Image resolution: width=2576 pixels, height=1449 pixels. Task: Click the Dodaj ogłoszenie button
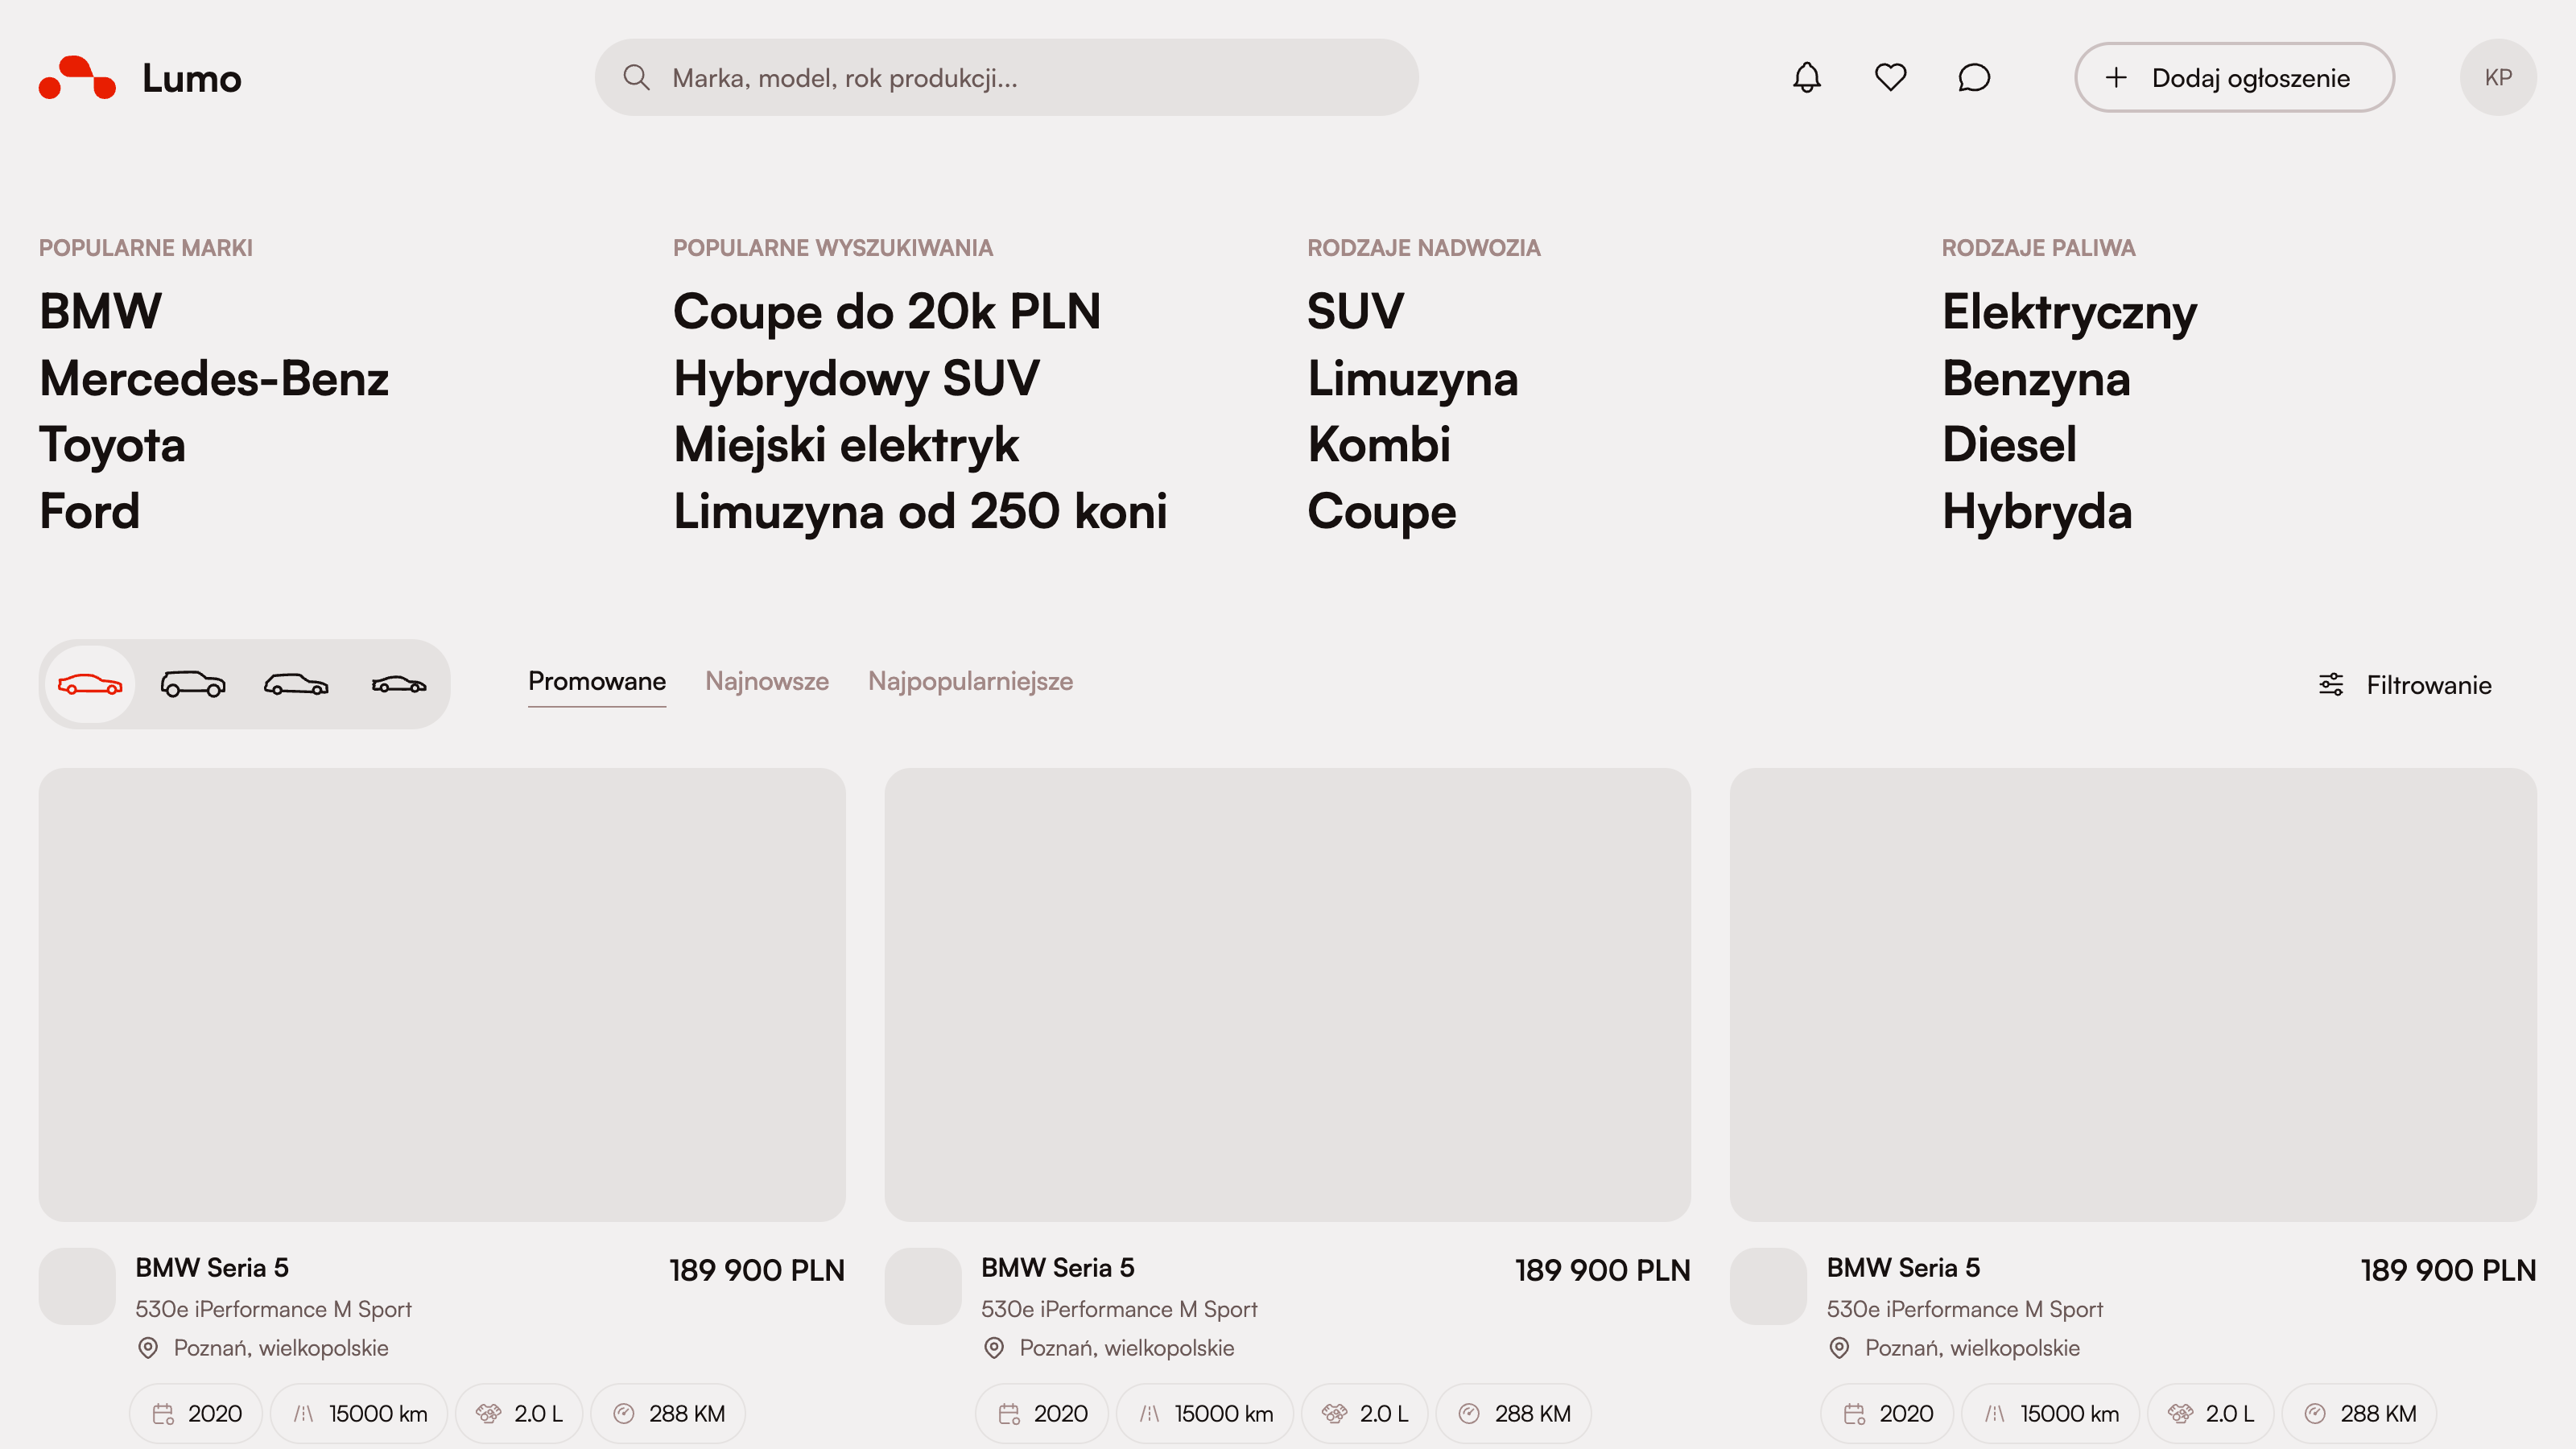(x=2234, y=77)
